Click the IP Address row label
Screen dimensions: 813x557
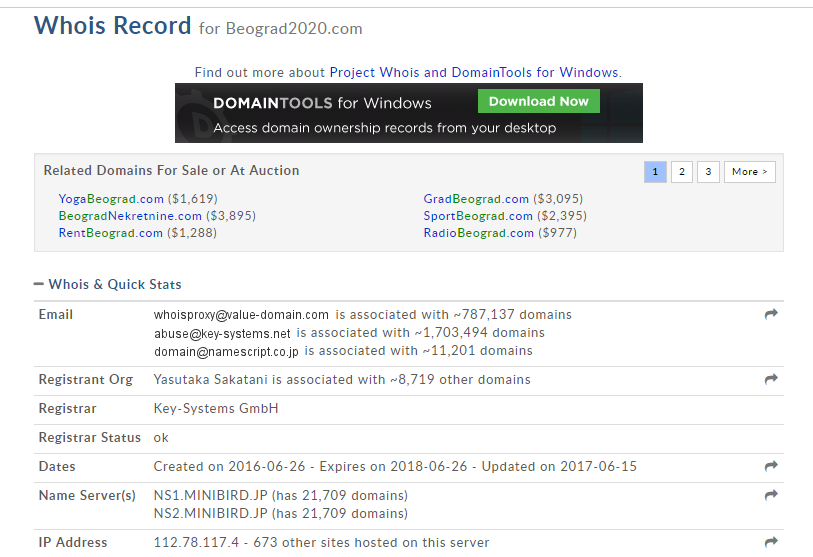tap(73, 542)
